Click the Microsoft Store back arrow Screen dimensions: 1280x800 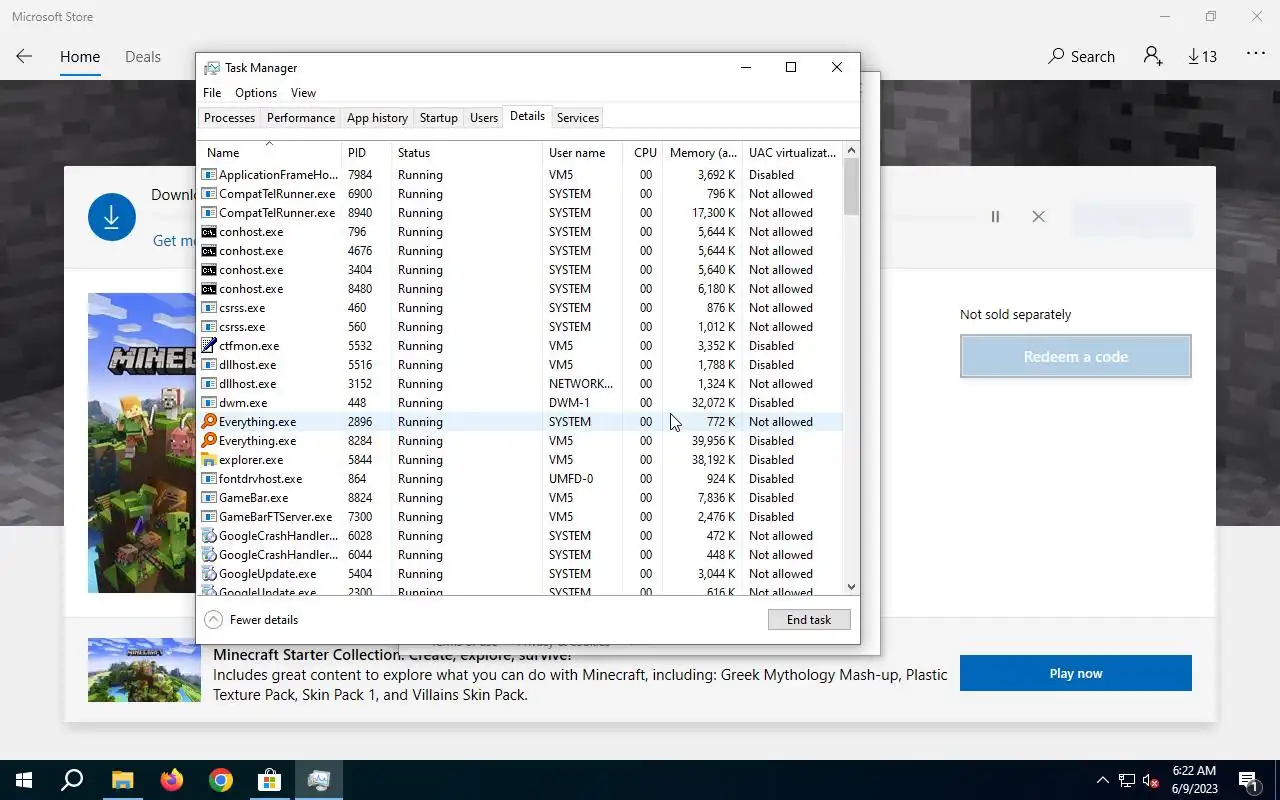coord(24,57)
